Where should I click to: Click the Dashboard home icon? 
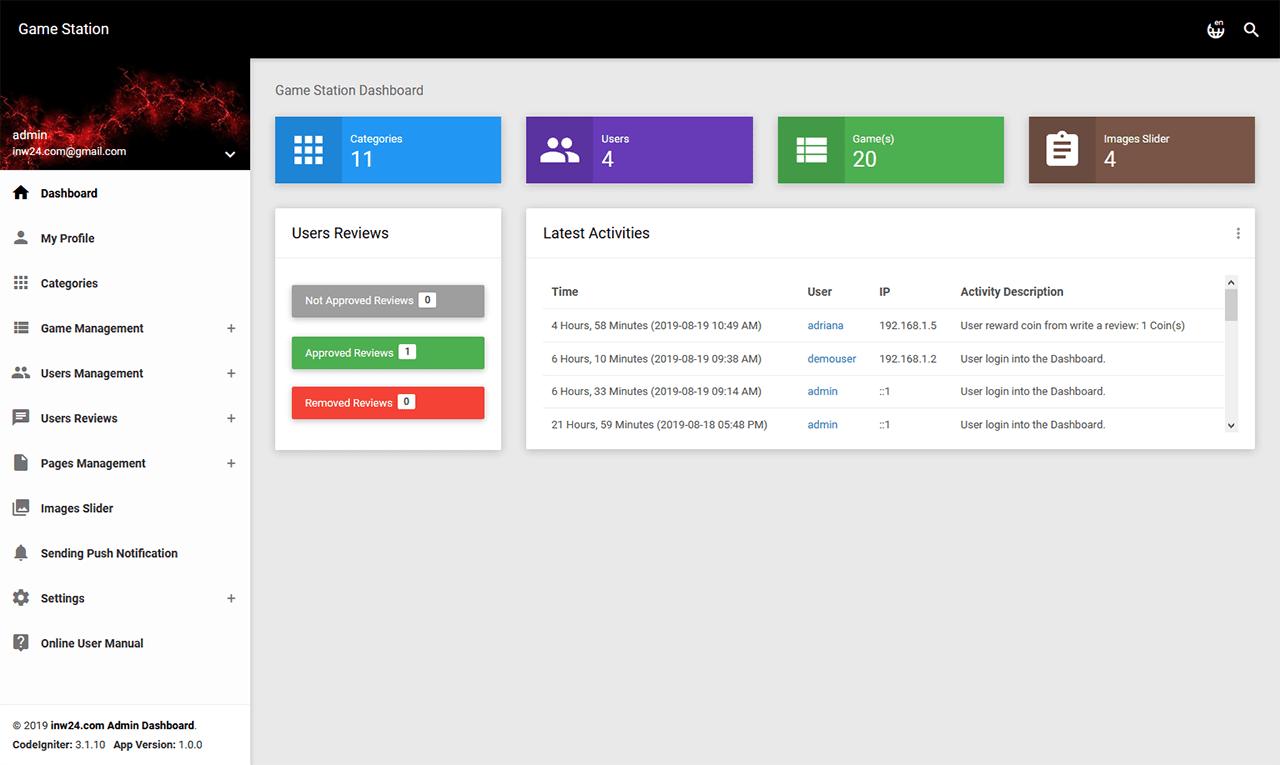[x=21, y=193]
